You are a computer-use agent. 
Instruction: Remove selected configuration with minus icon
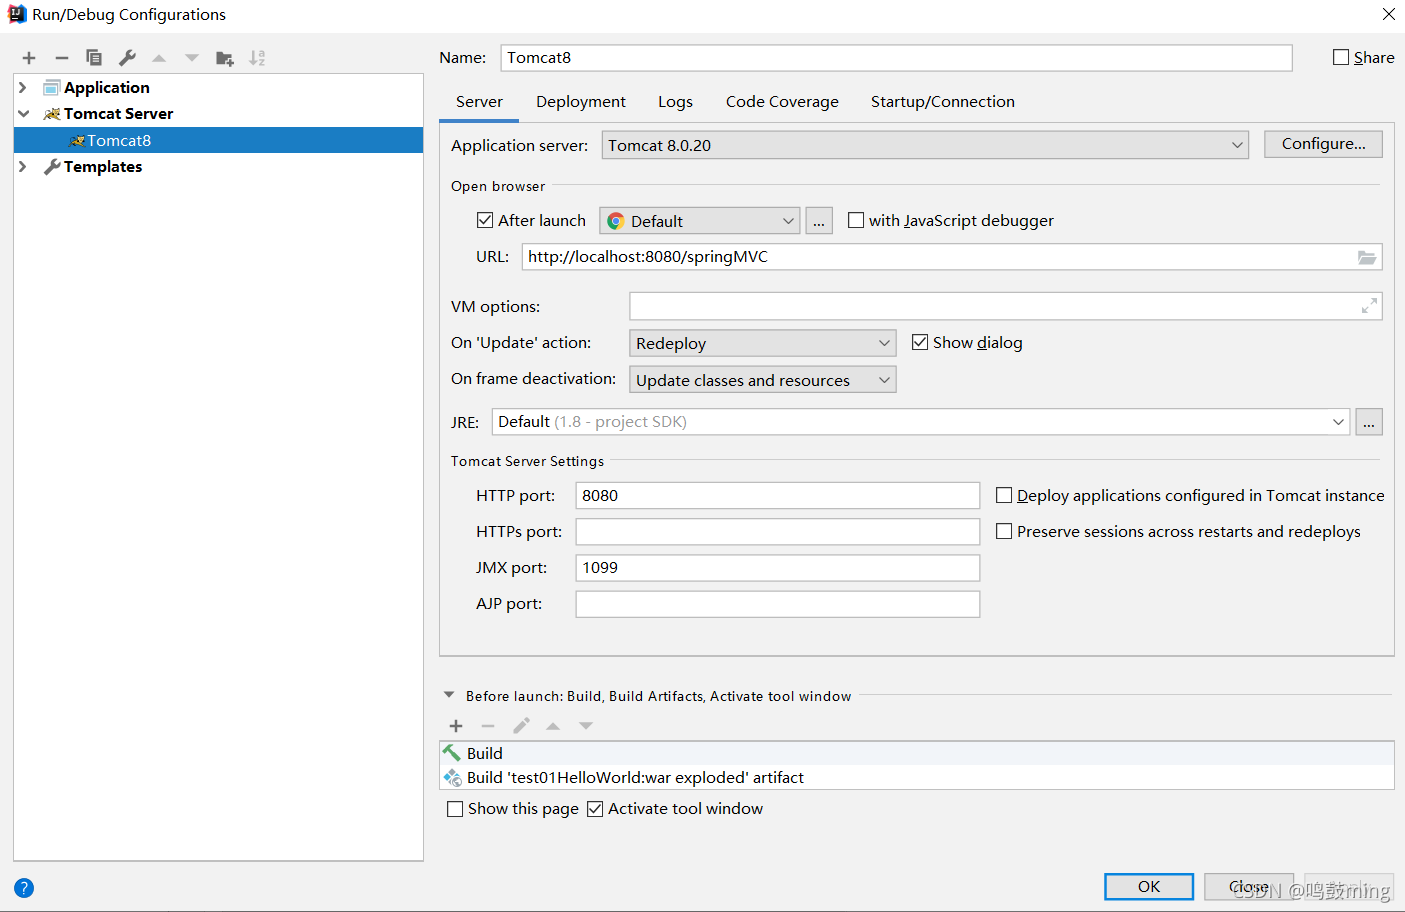[x=62, y=58]
